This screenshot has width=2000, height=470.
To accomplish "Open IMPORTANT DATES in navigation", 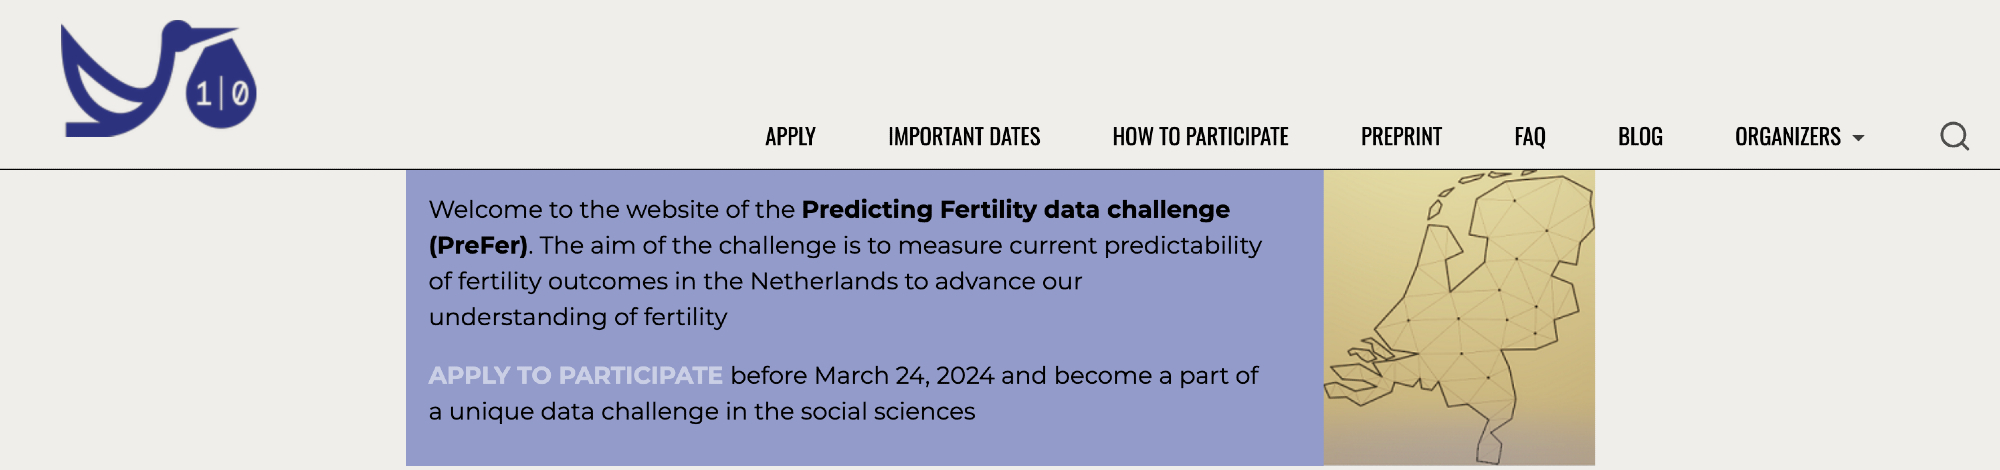I will click(x=964, y=137).
